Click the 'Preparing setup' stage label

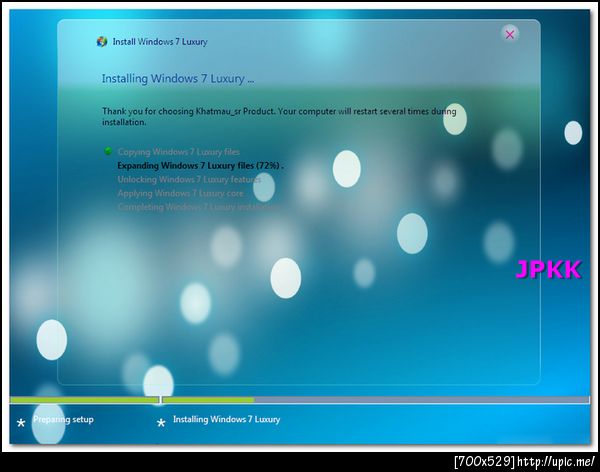pyautogui.click(x=64, y=419)
